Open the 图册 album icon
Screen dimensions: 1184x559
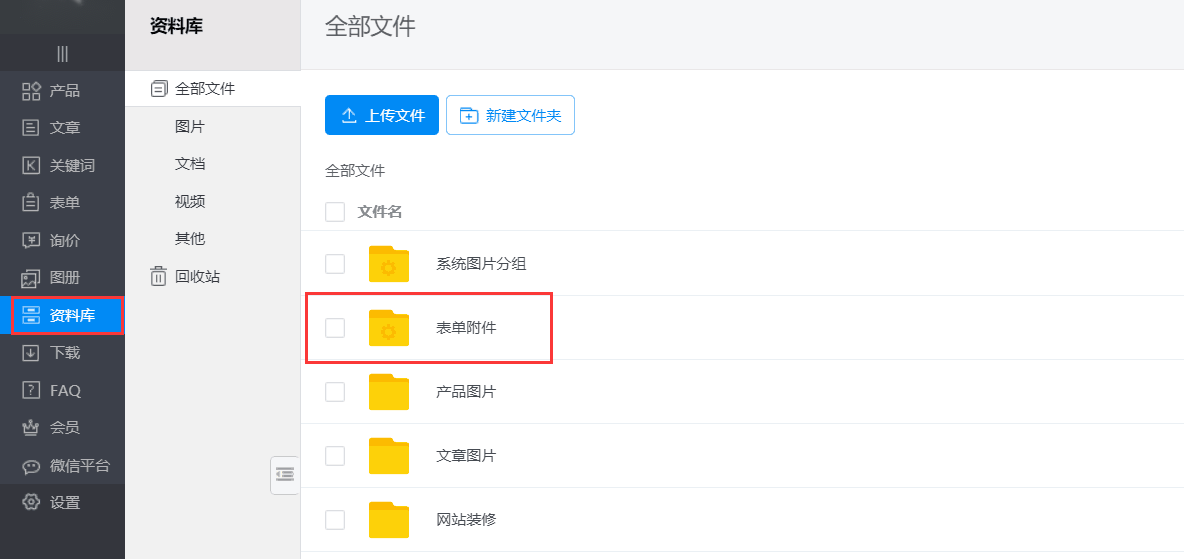click(31, 278)
